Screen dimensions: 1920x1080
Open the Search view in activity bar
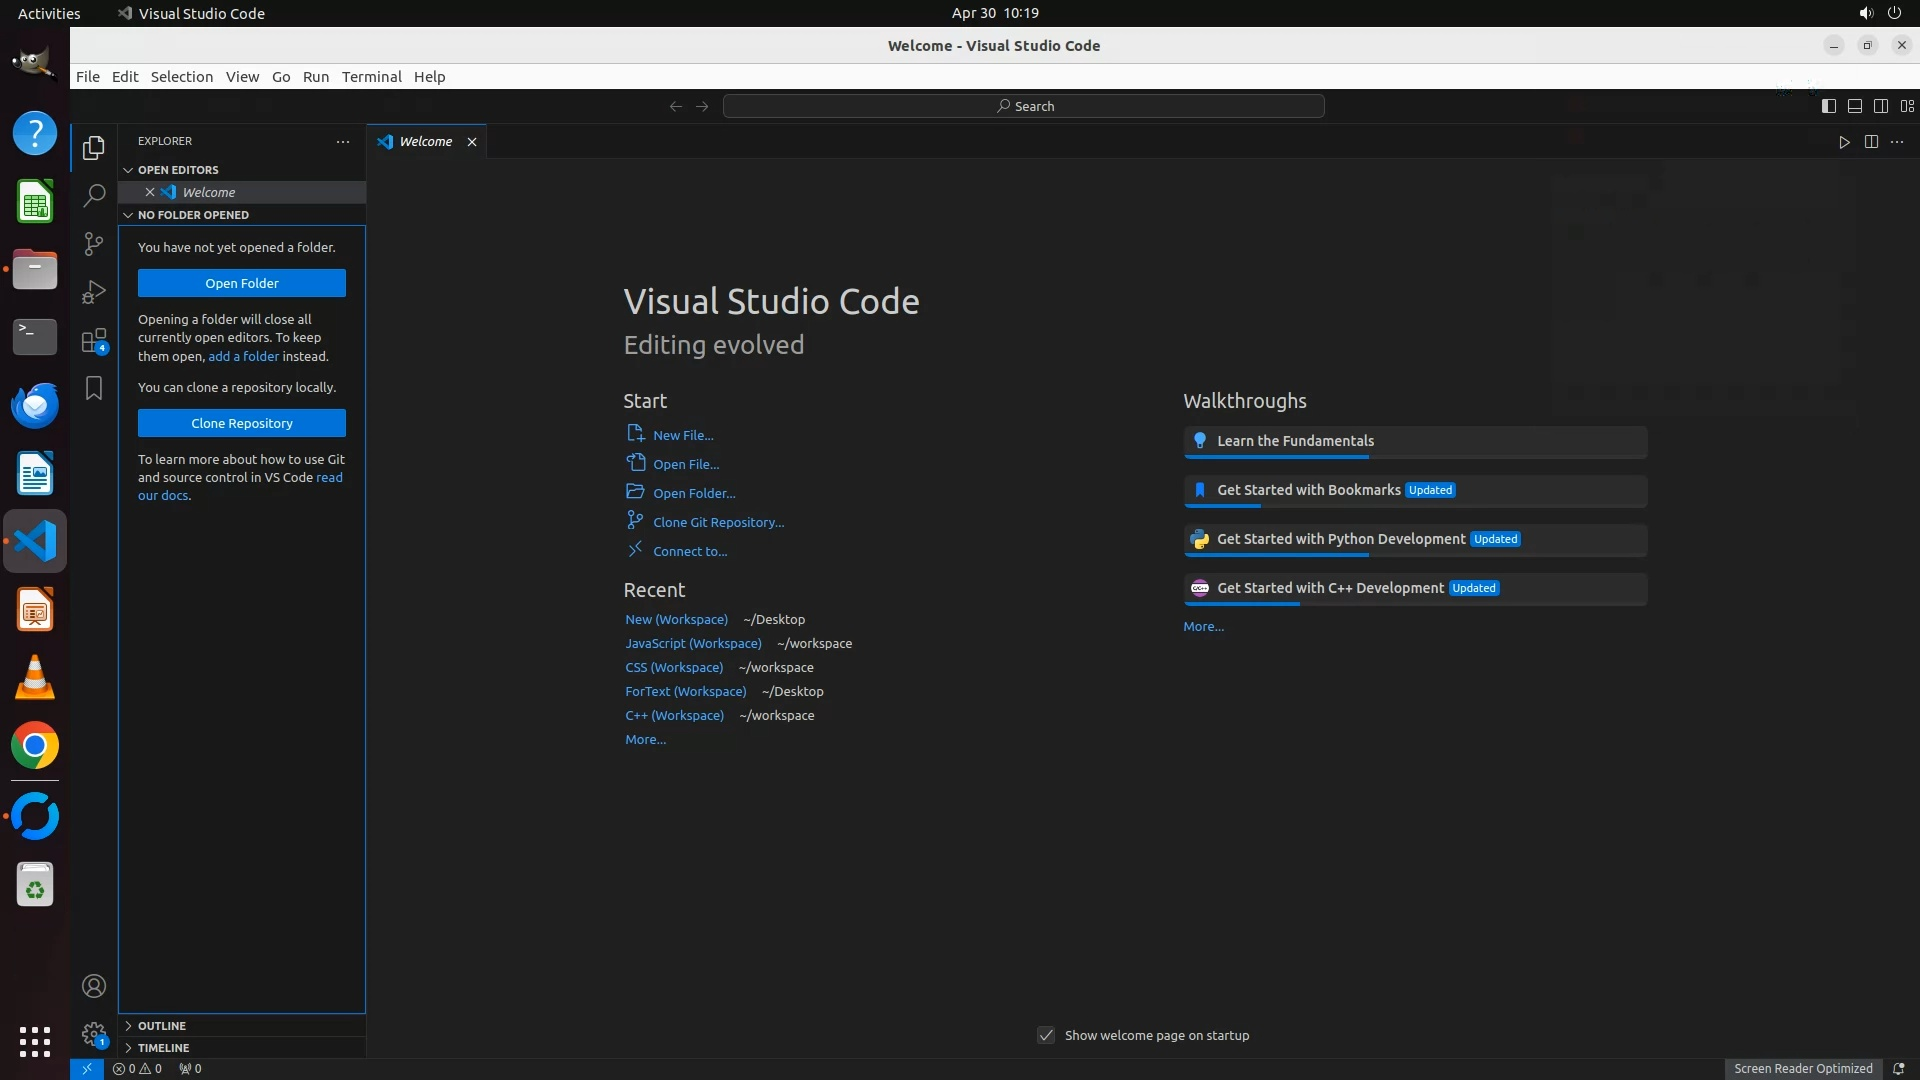[94, 195]
